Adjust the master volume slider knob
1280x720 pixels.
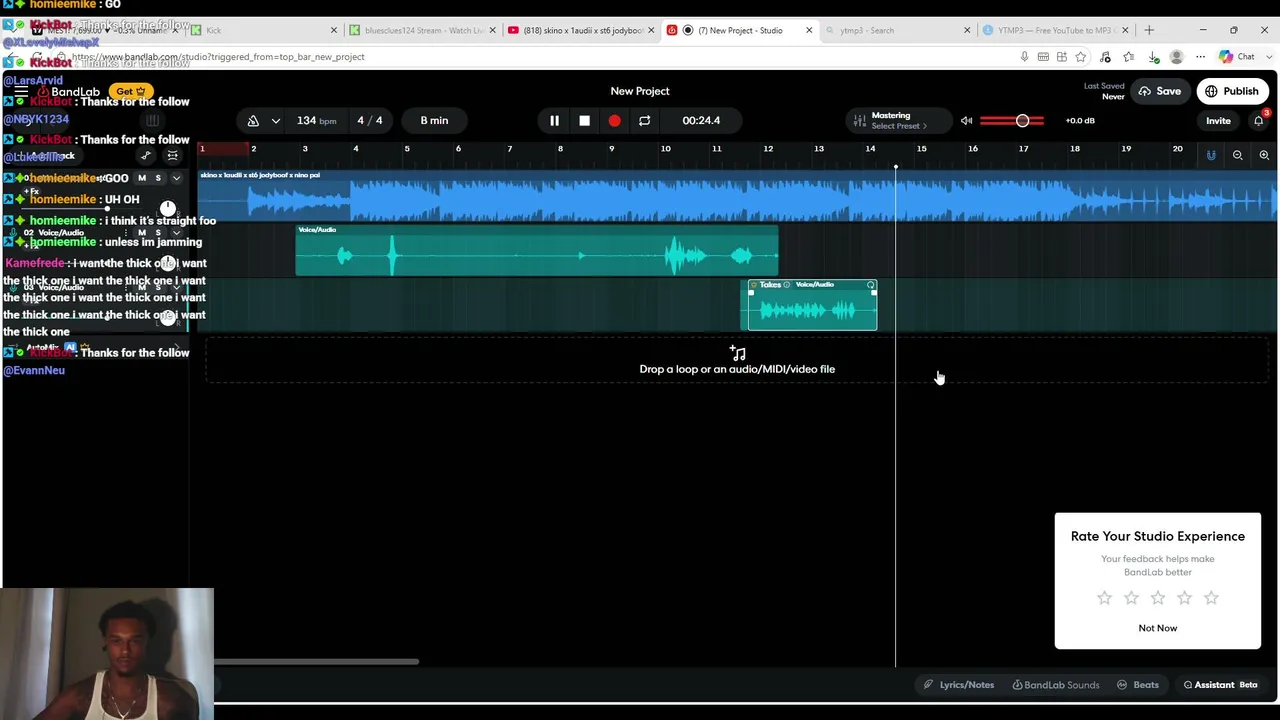(x=1022, y=121)
